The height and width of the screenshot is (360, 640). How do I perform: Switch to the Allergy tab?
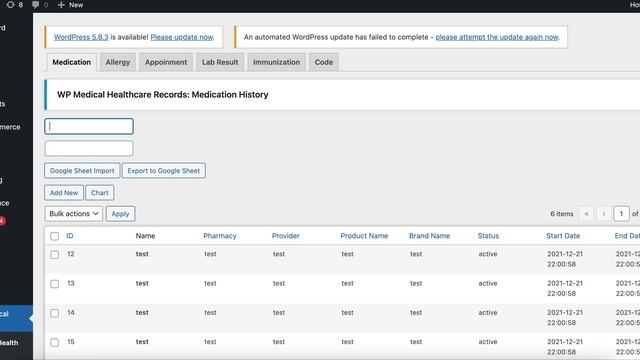pyautogui.click(x=118, y=62)
